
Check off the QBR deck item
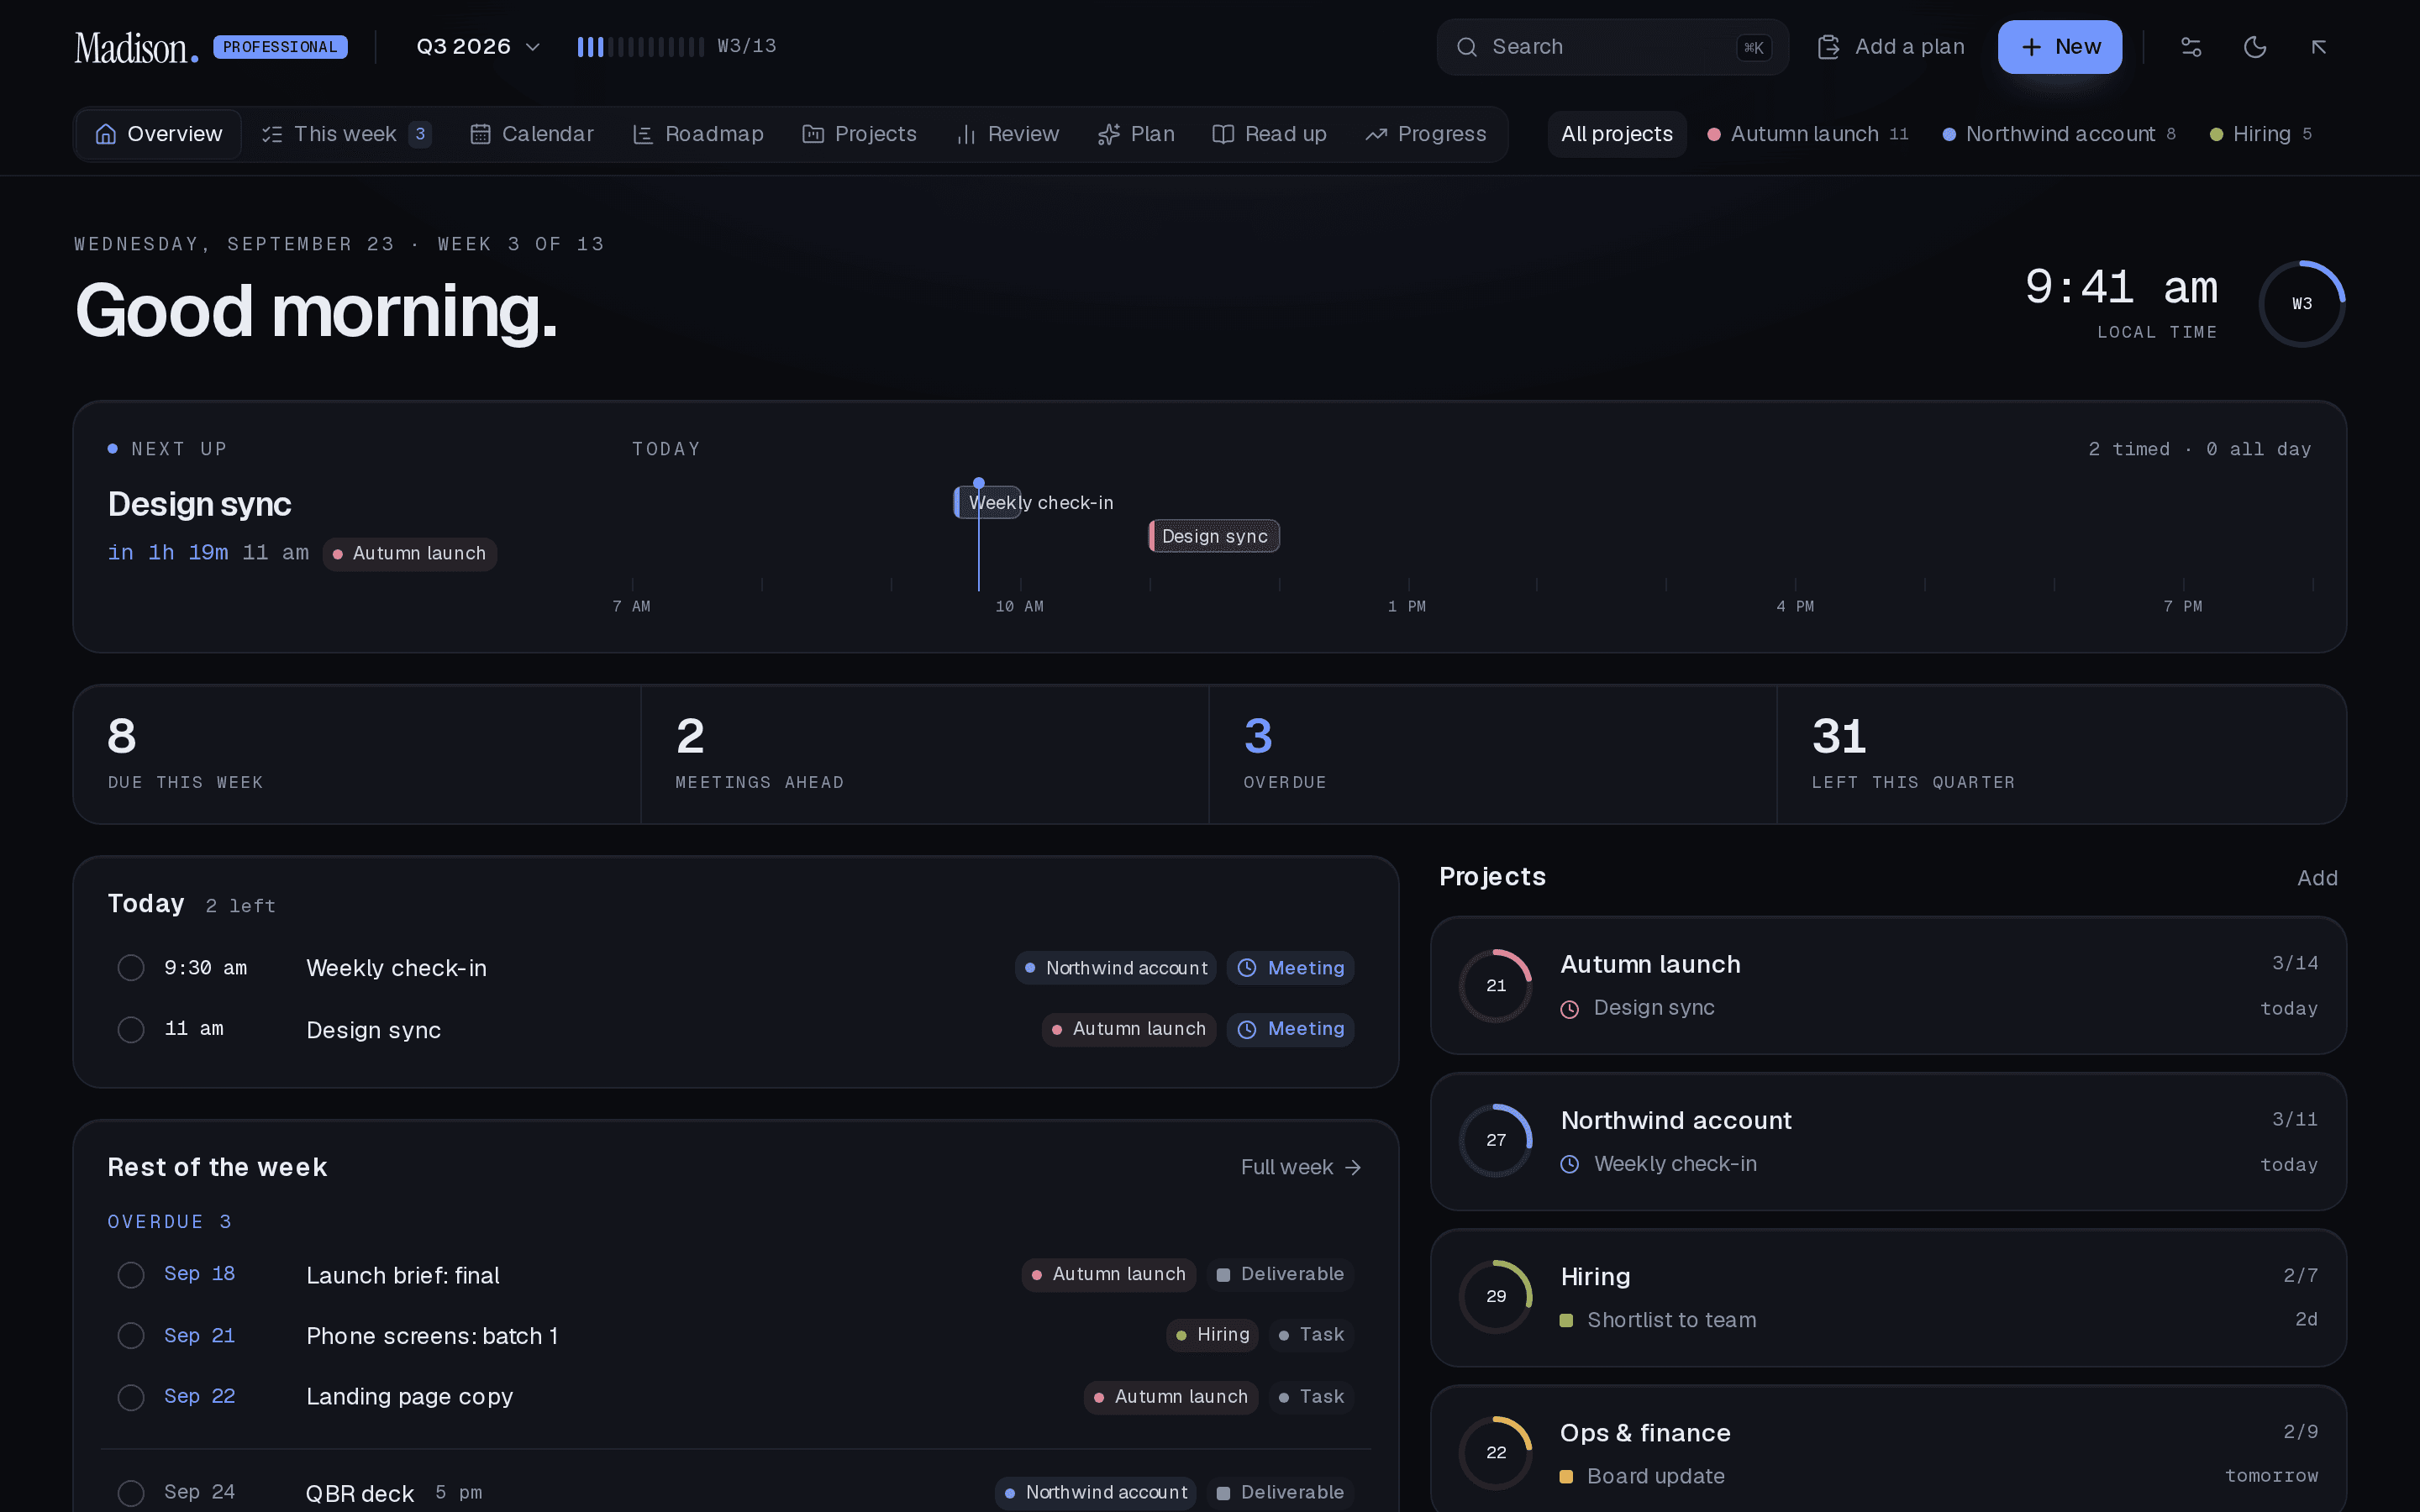pyautogui.click(x=131, y=1493)
